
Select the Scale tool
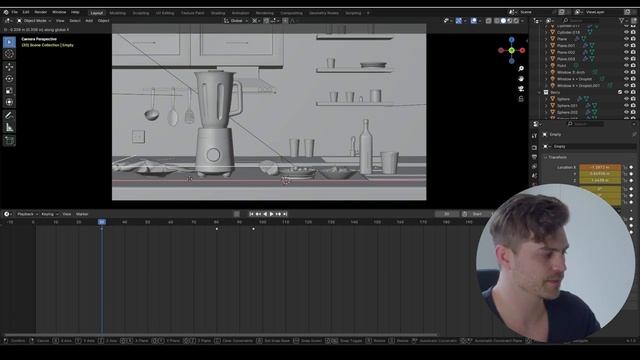pos(9,91)
